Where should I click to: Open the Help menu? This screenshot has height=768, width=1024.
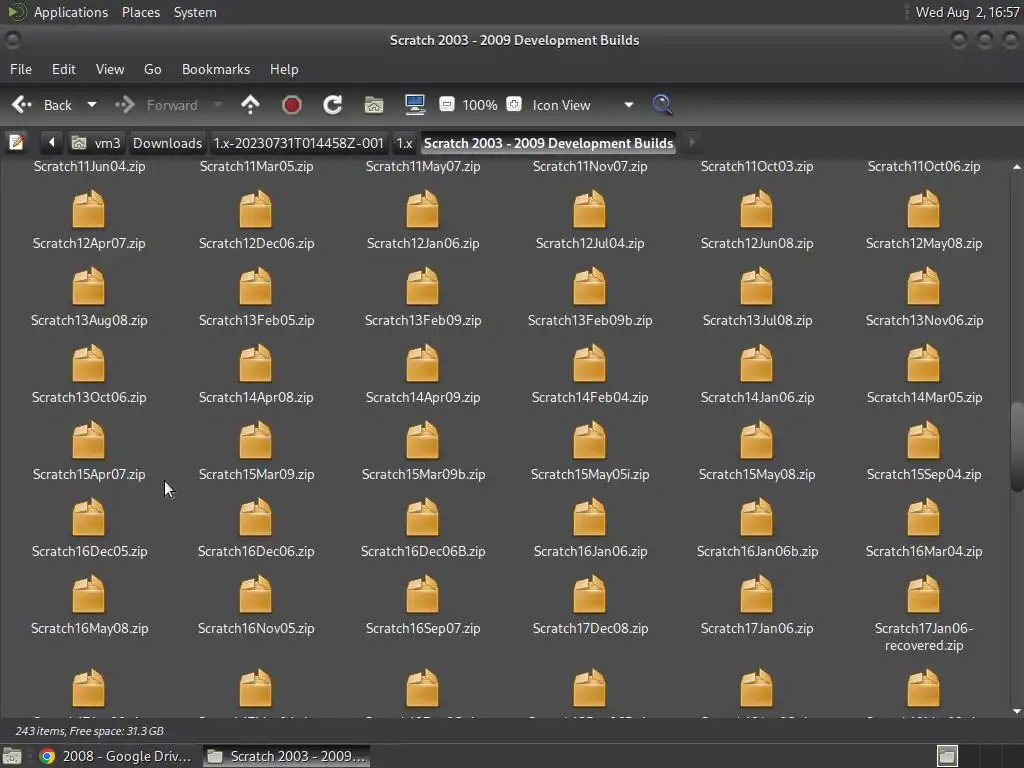[284, 69]
